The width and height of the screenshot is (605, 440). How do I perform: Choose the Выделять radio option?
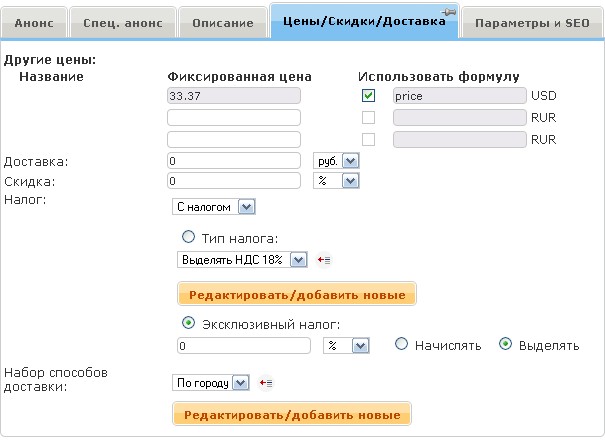pyautogui.click(x=505, y=345)
